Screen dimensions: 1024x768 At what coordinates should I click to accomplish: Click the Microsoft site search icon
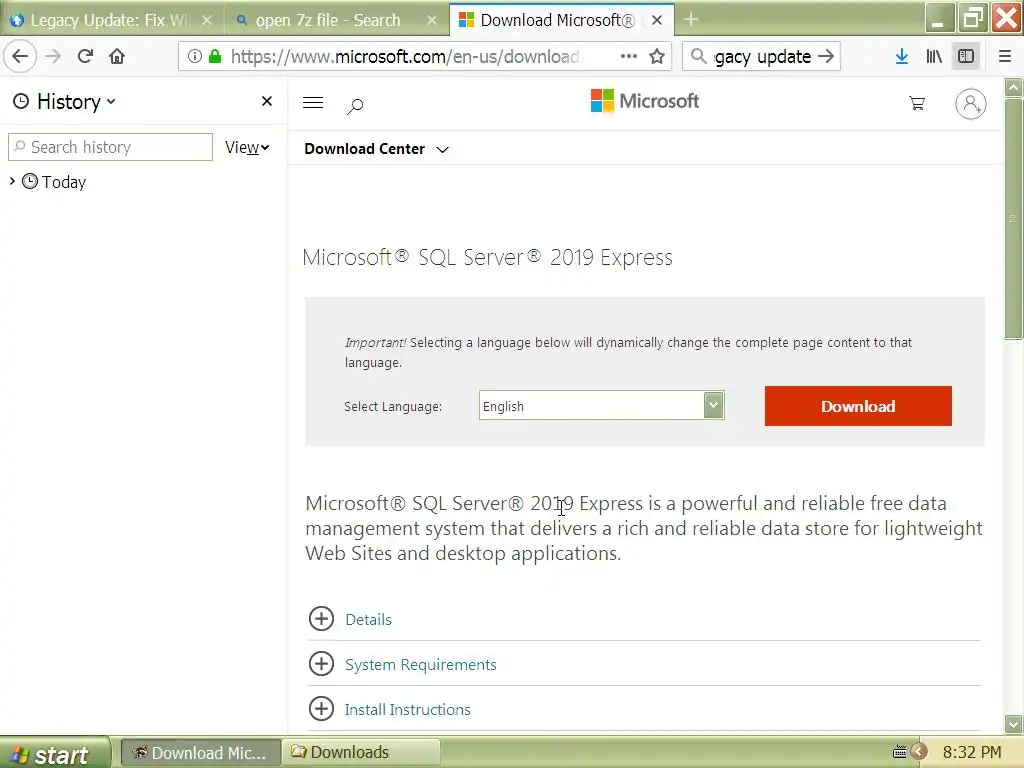pyautogui.click(x=355, y=105)
